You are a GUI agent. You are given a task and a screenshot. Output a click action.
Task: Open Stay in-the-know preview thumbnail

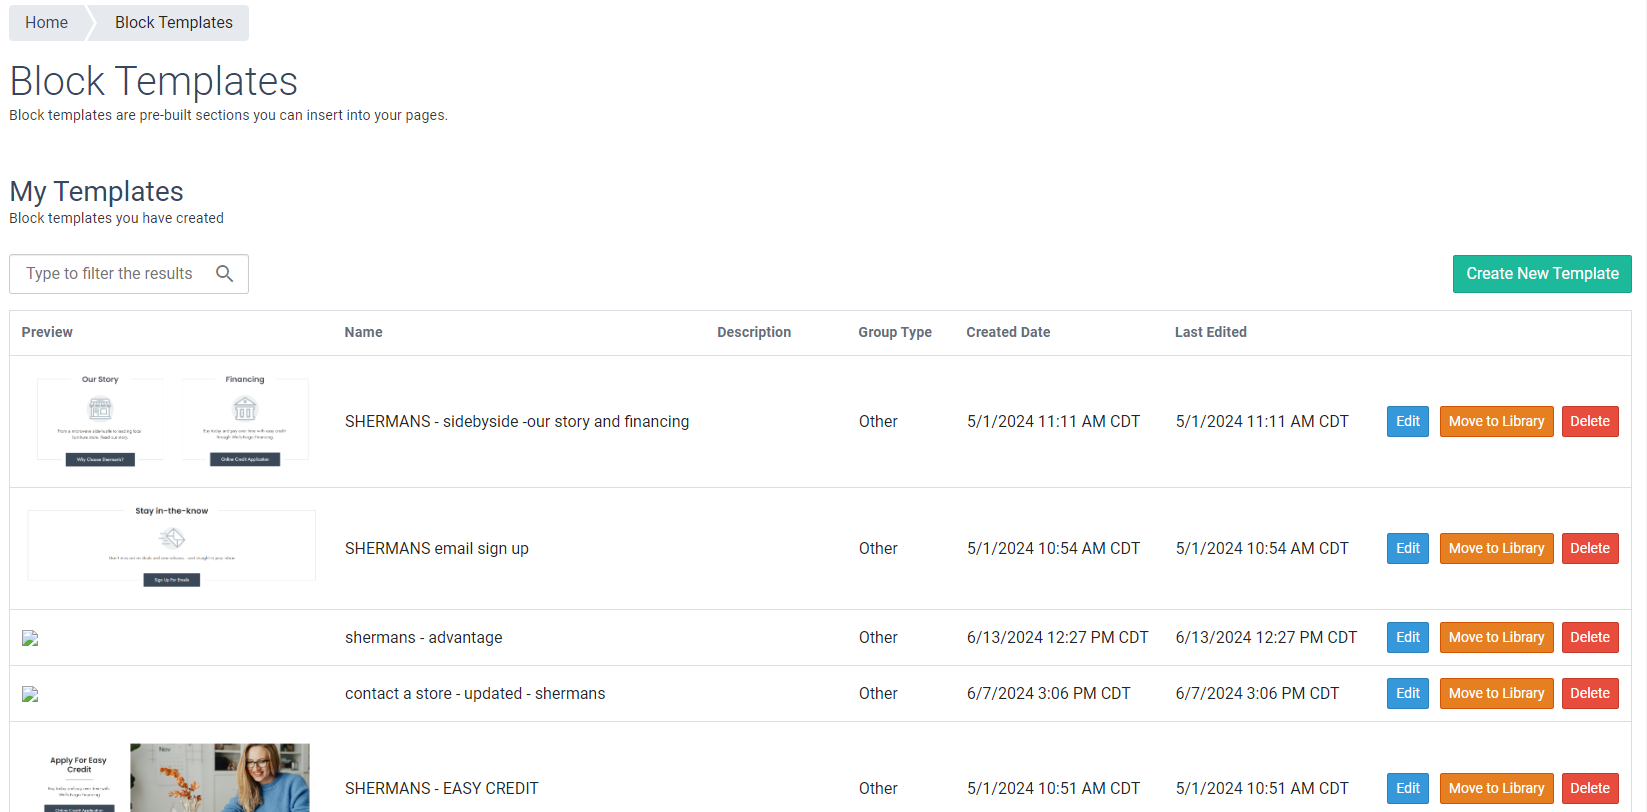coord(172,547)
